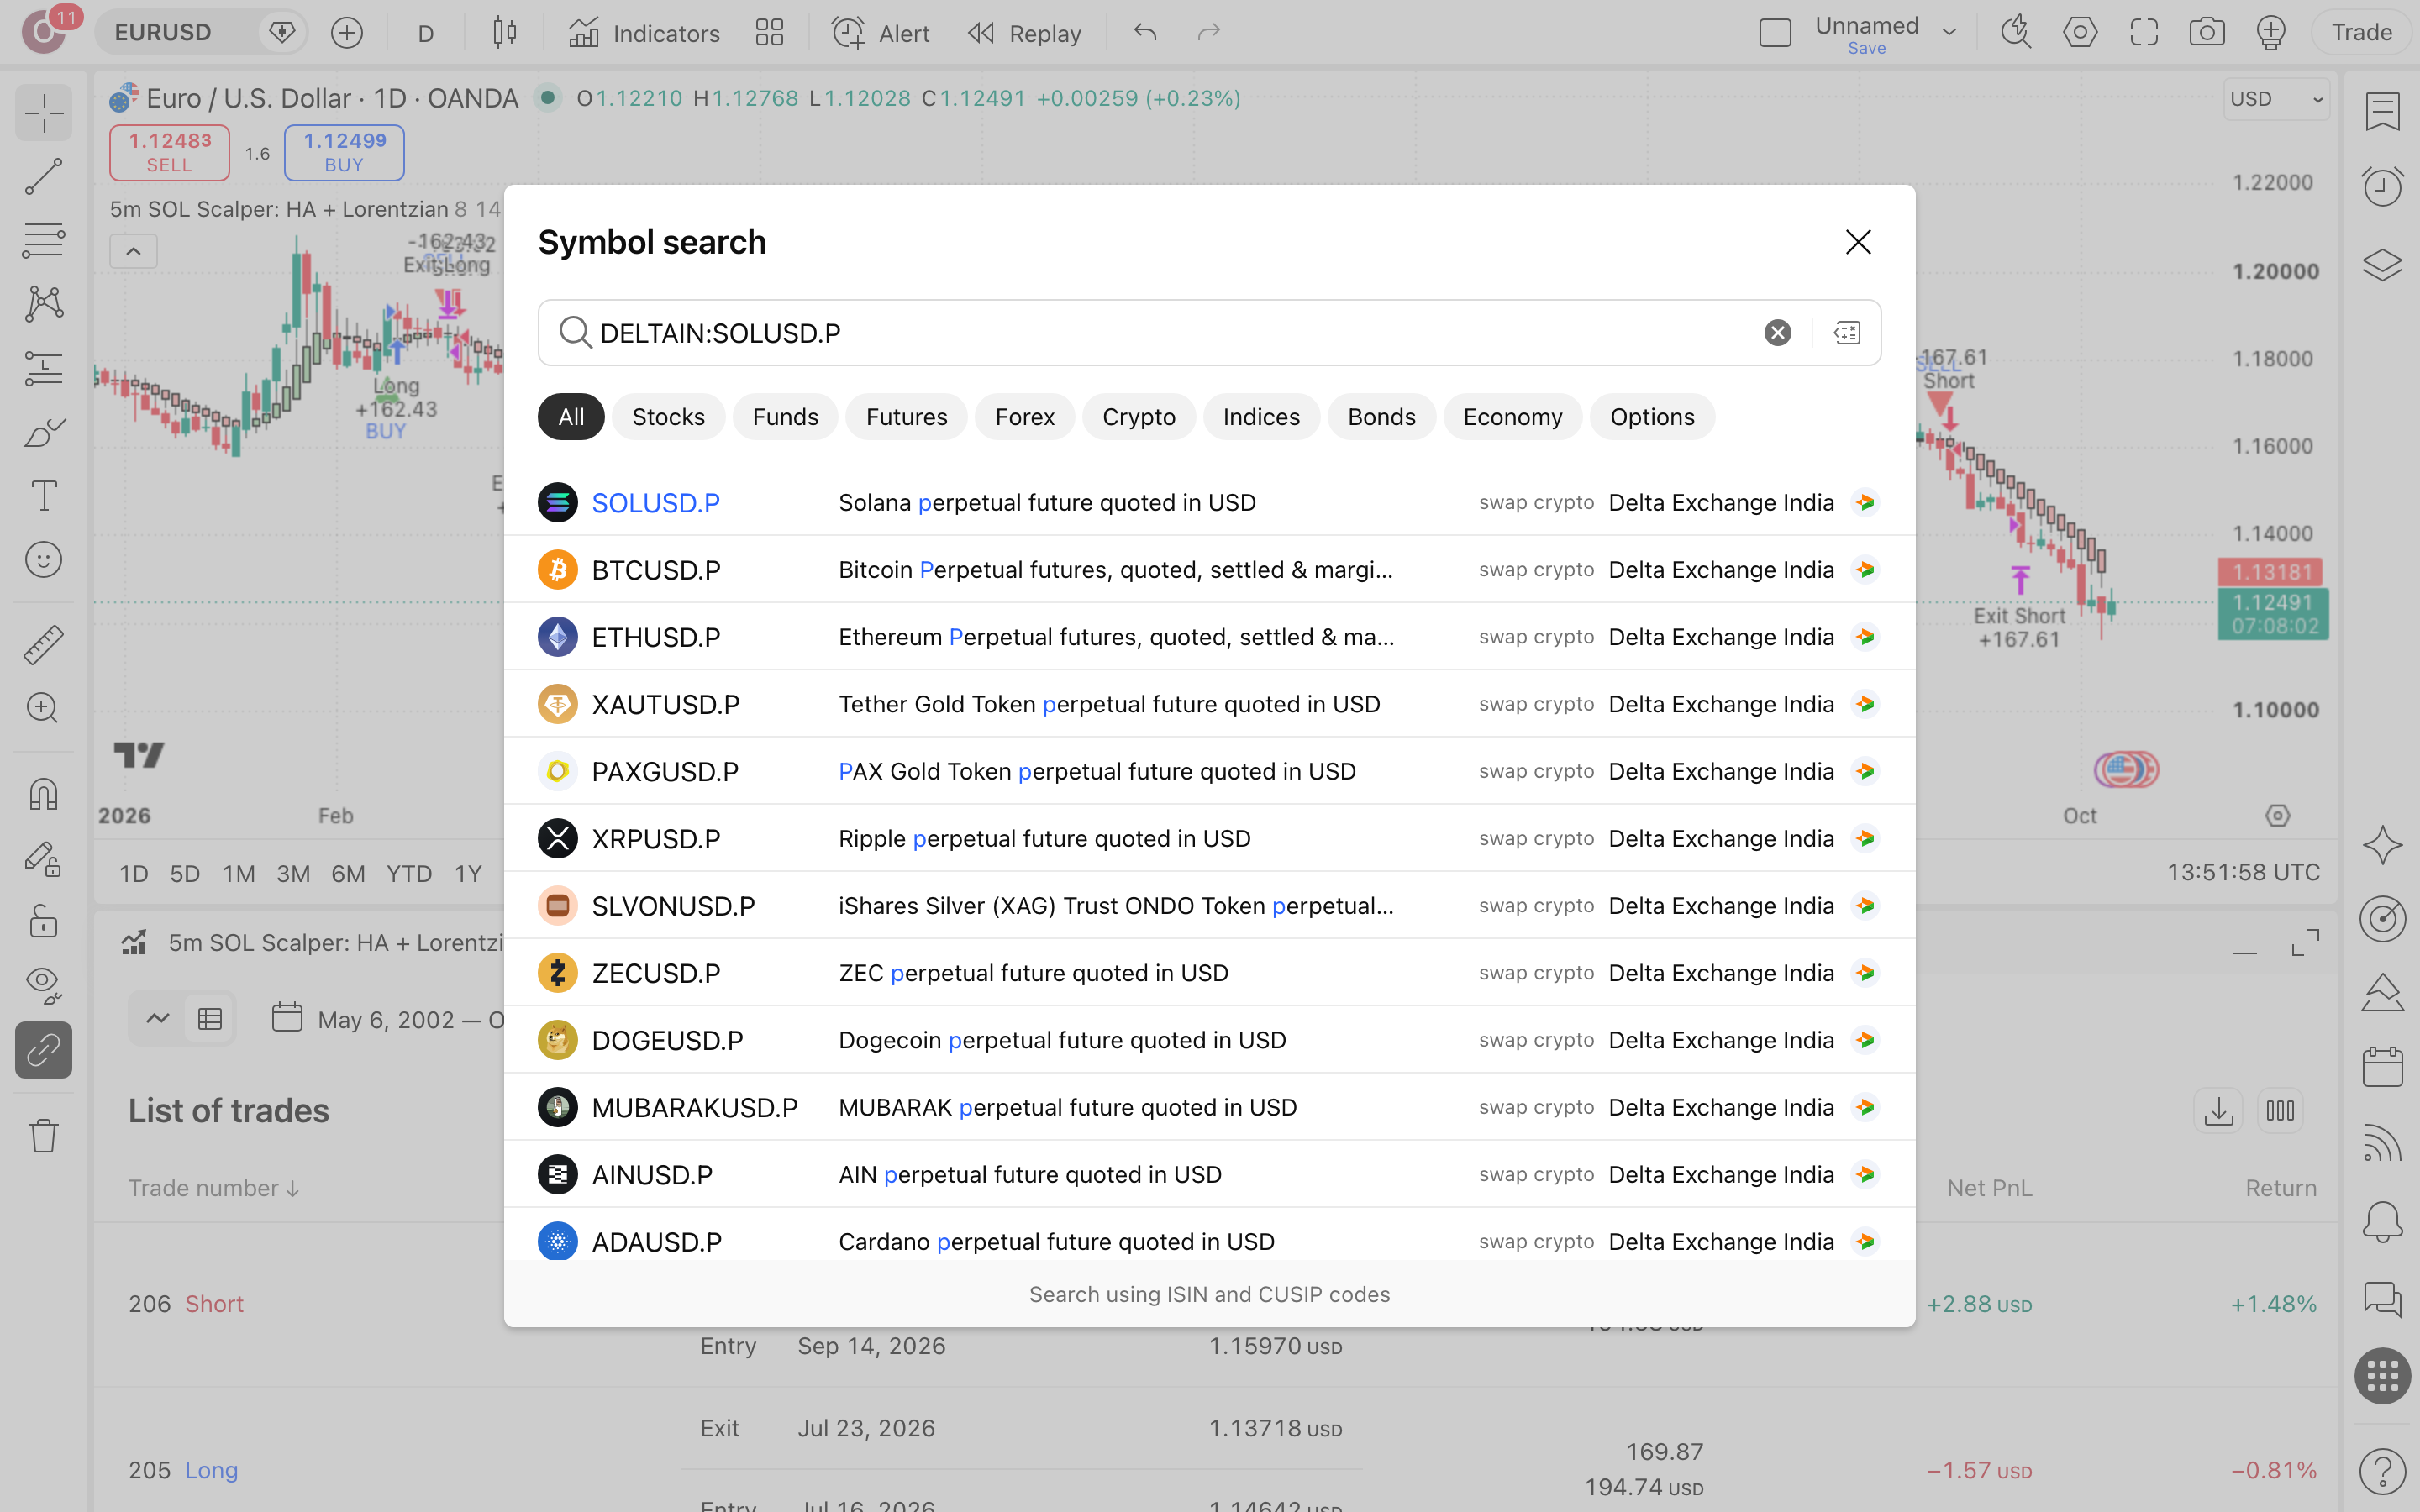Filter results by Crypto

1138,417
